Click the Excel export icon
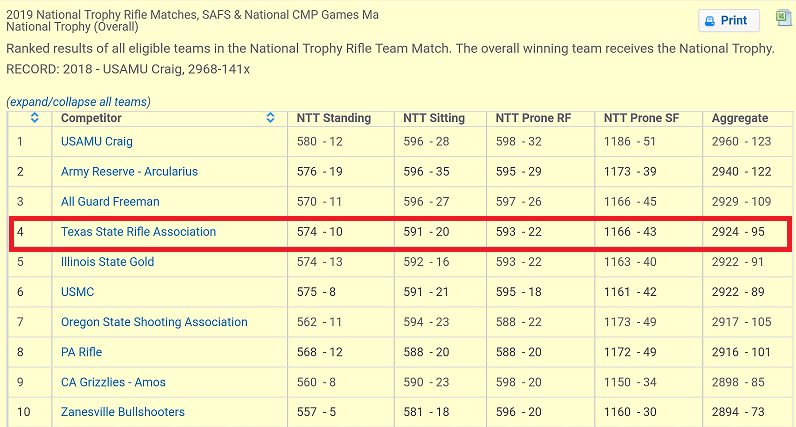The image size is (796, 427). tap(783, 18)
